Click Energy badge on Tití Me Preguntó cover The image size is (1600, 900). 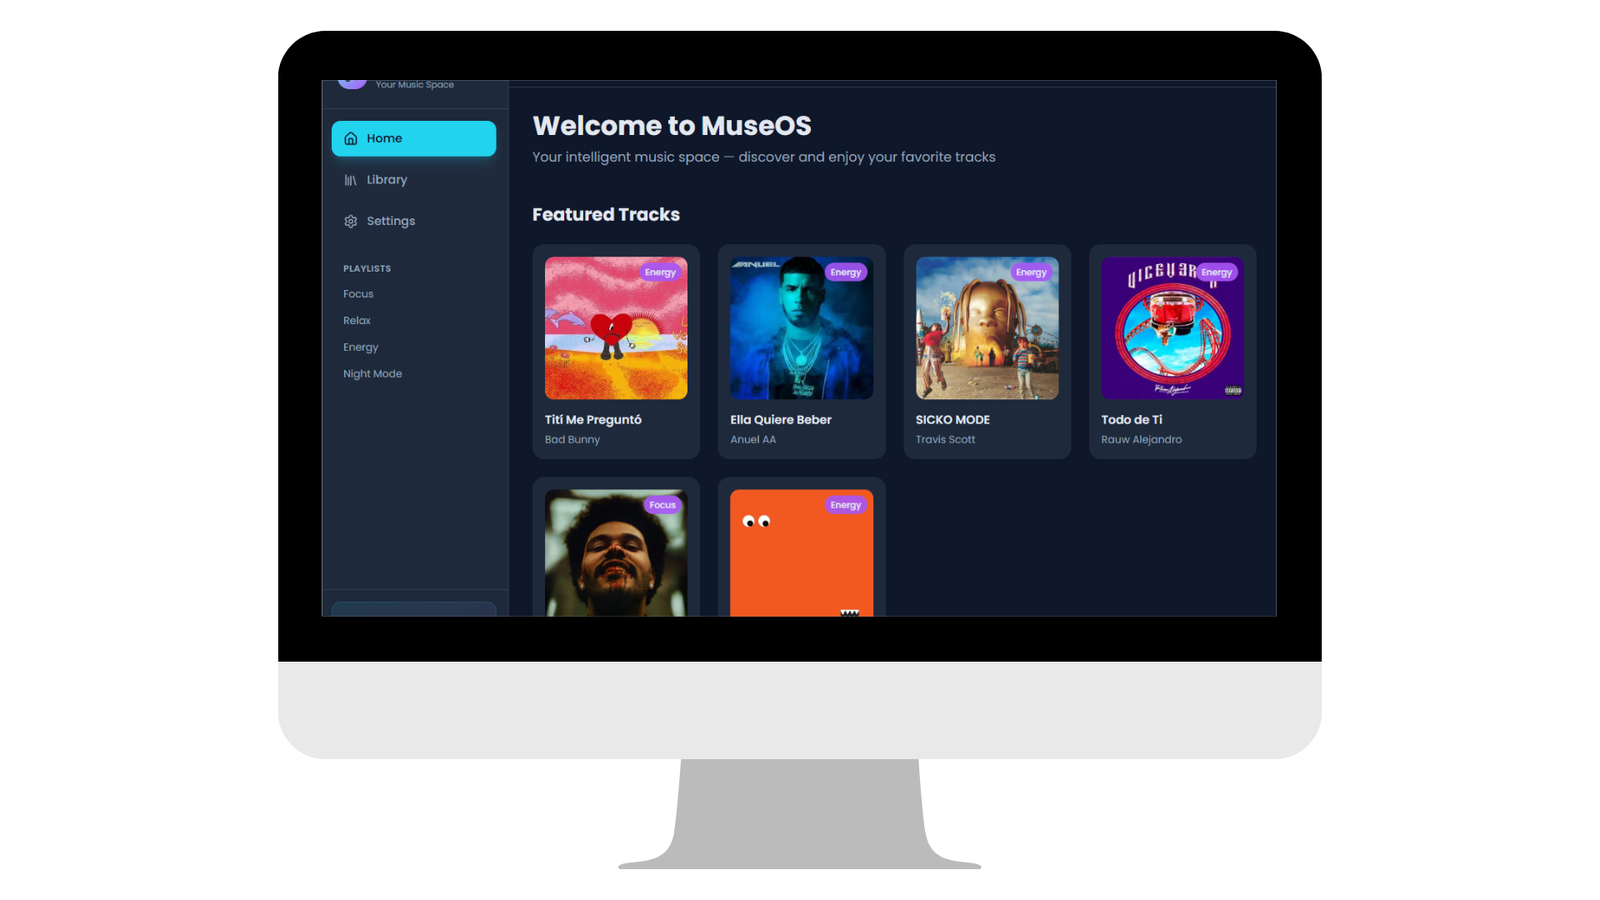pyautogui.click(x=660, y=272)
